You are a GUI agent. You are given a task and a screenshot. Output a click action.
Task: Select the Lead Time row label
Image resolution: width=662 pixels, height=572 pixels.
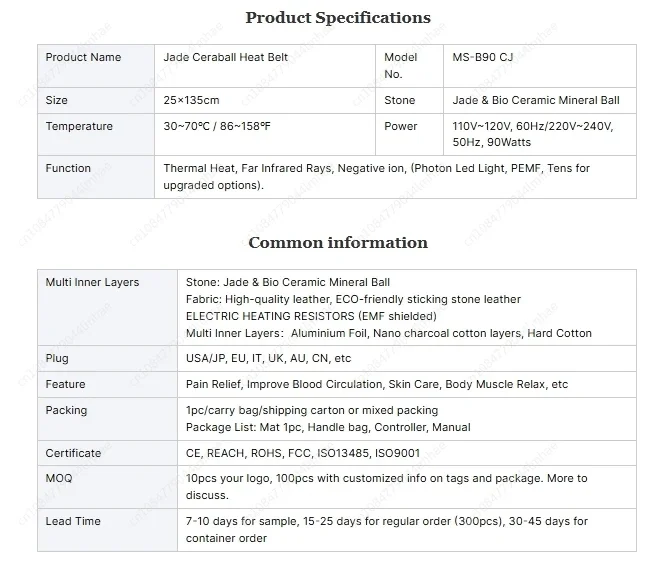pos(73,521)
